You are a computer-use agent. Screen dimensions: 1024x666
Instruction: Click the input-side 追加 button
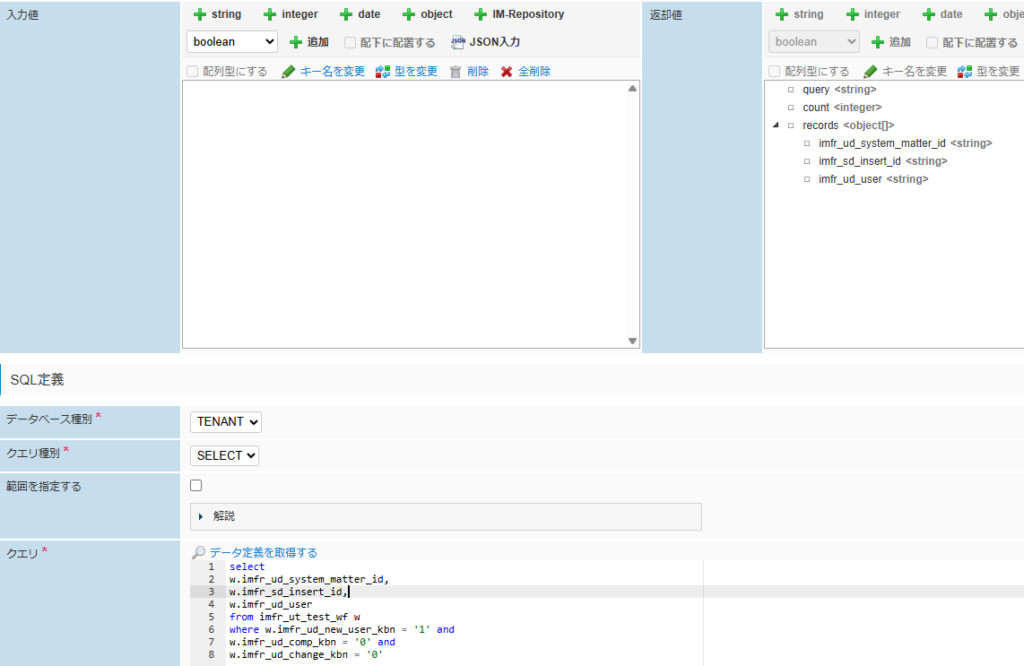click(x=309, y=42)
